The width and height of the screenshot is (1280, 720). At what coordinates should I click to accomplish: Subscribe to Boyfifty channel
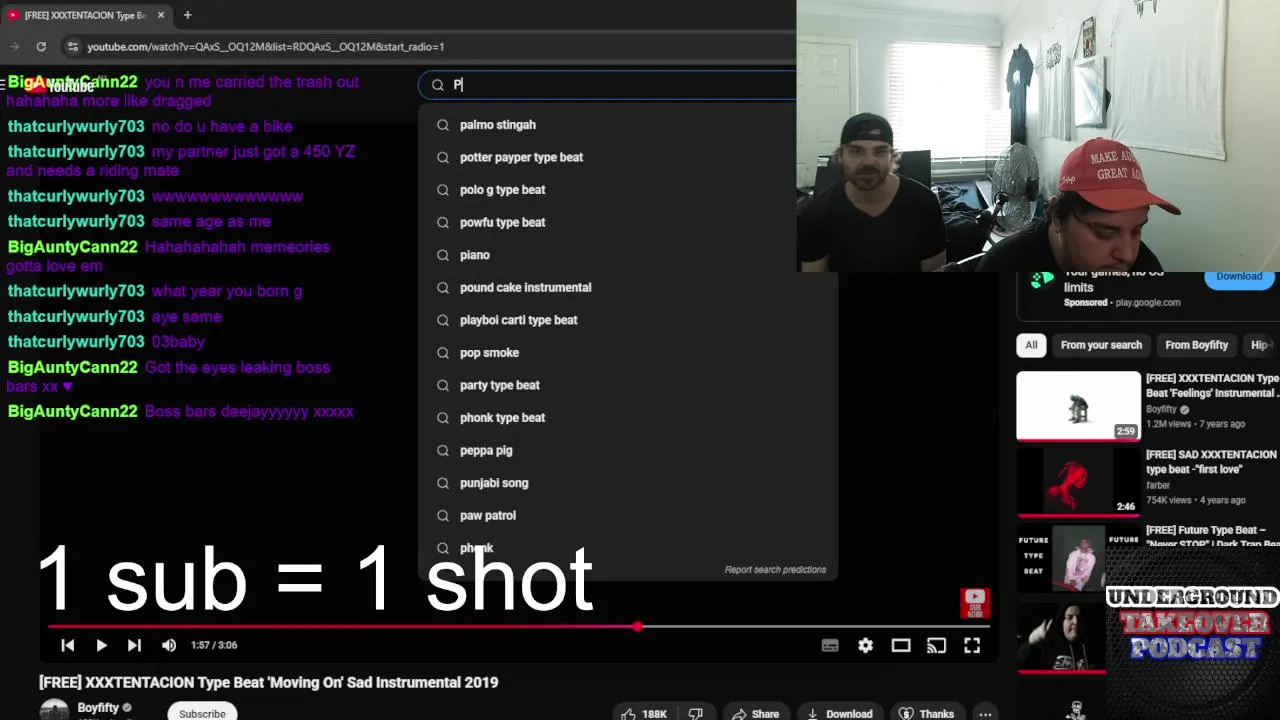202,713
